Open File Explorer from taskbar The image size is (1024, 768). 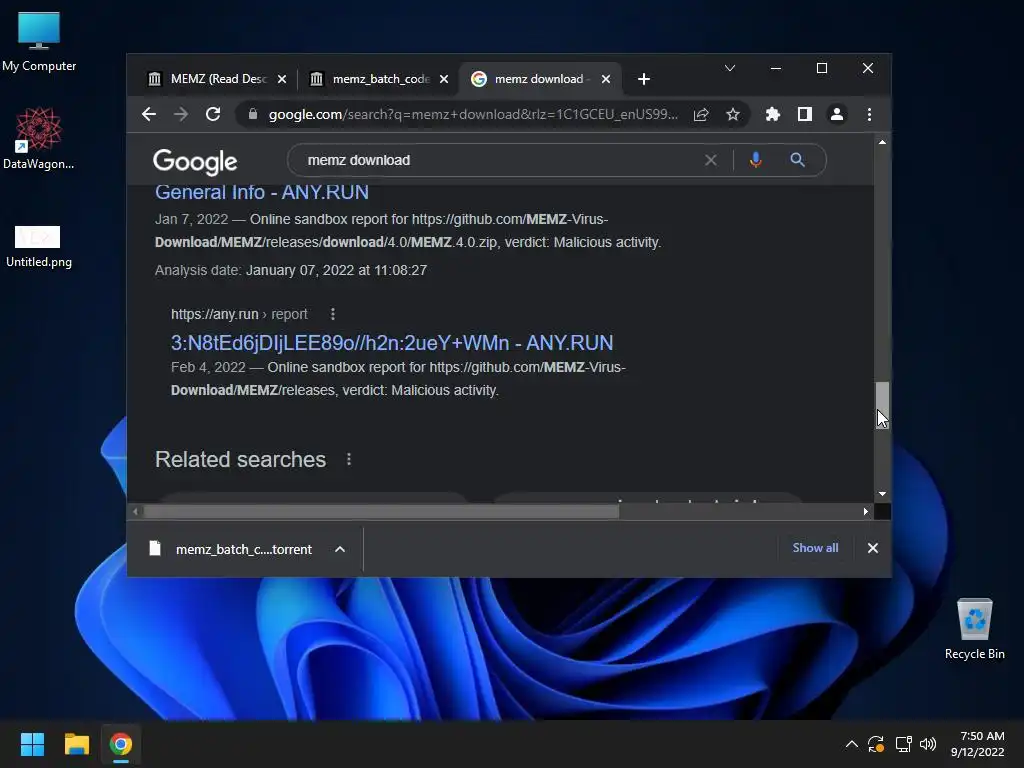[x=76, y=744]
